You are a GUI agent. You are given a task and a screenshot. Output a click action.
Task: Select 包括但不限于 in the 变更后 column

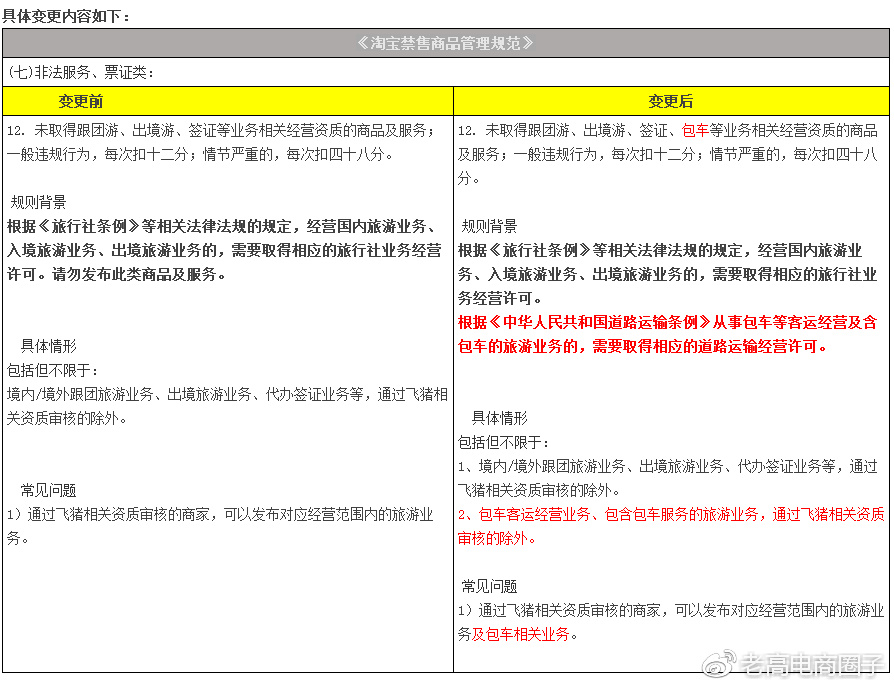point(503,442)
